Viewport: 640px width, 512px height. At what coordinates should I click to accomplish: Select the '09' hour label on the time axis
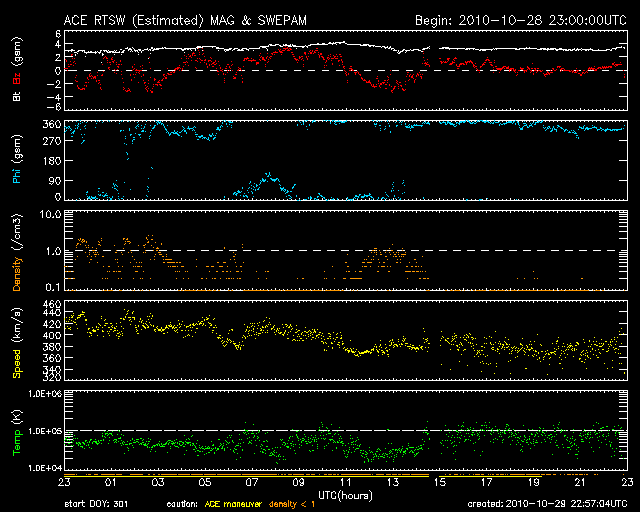299,483
